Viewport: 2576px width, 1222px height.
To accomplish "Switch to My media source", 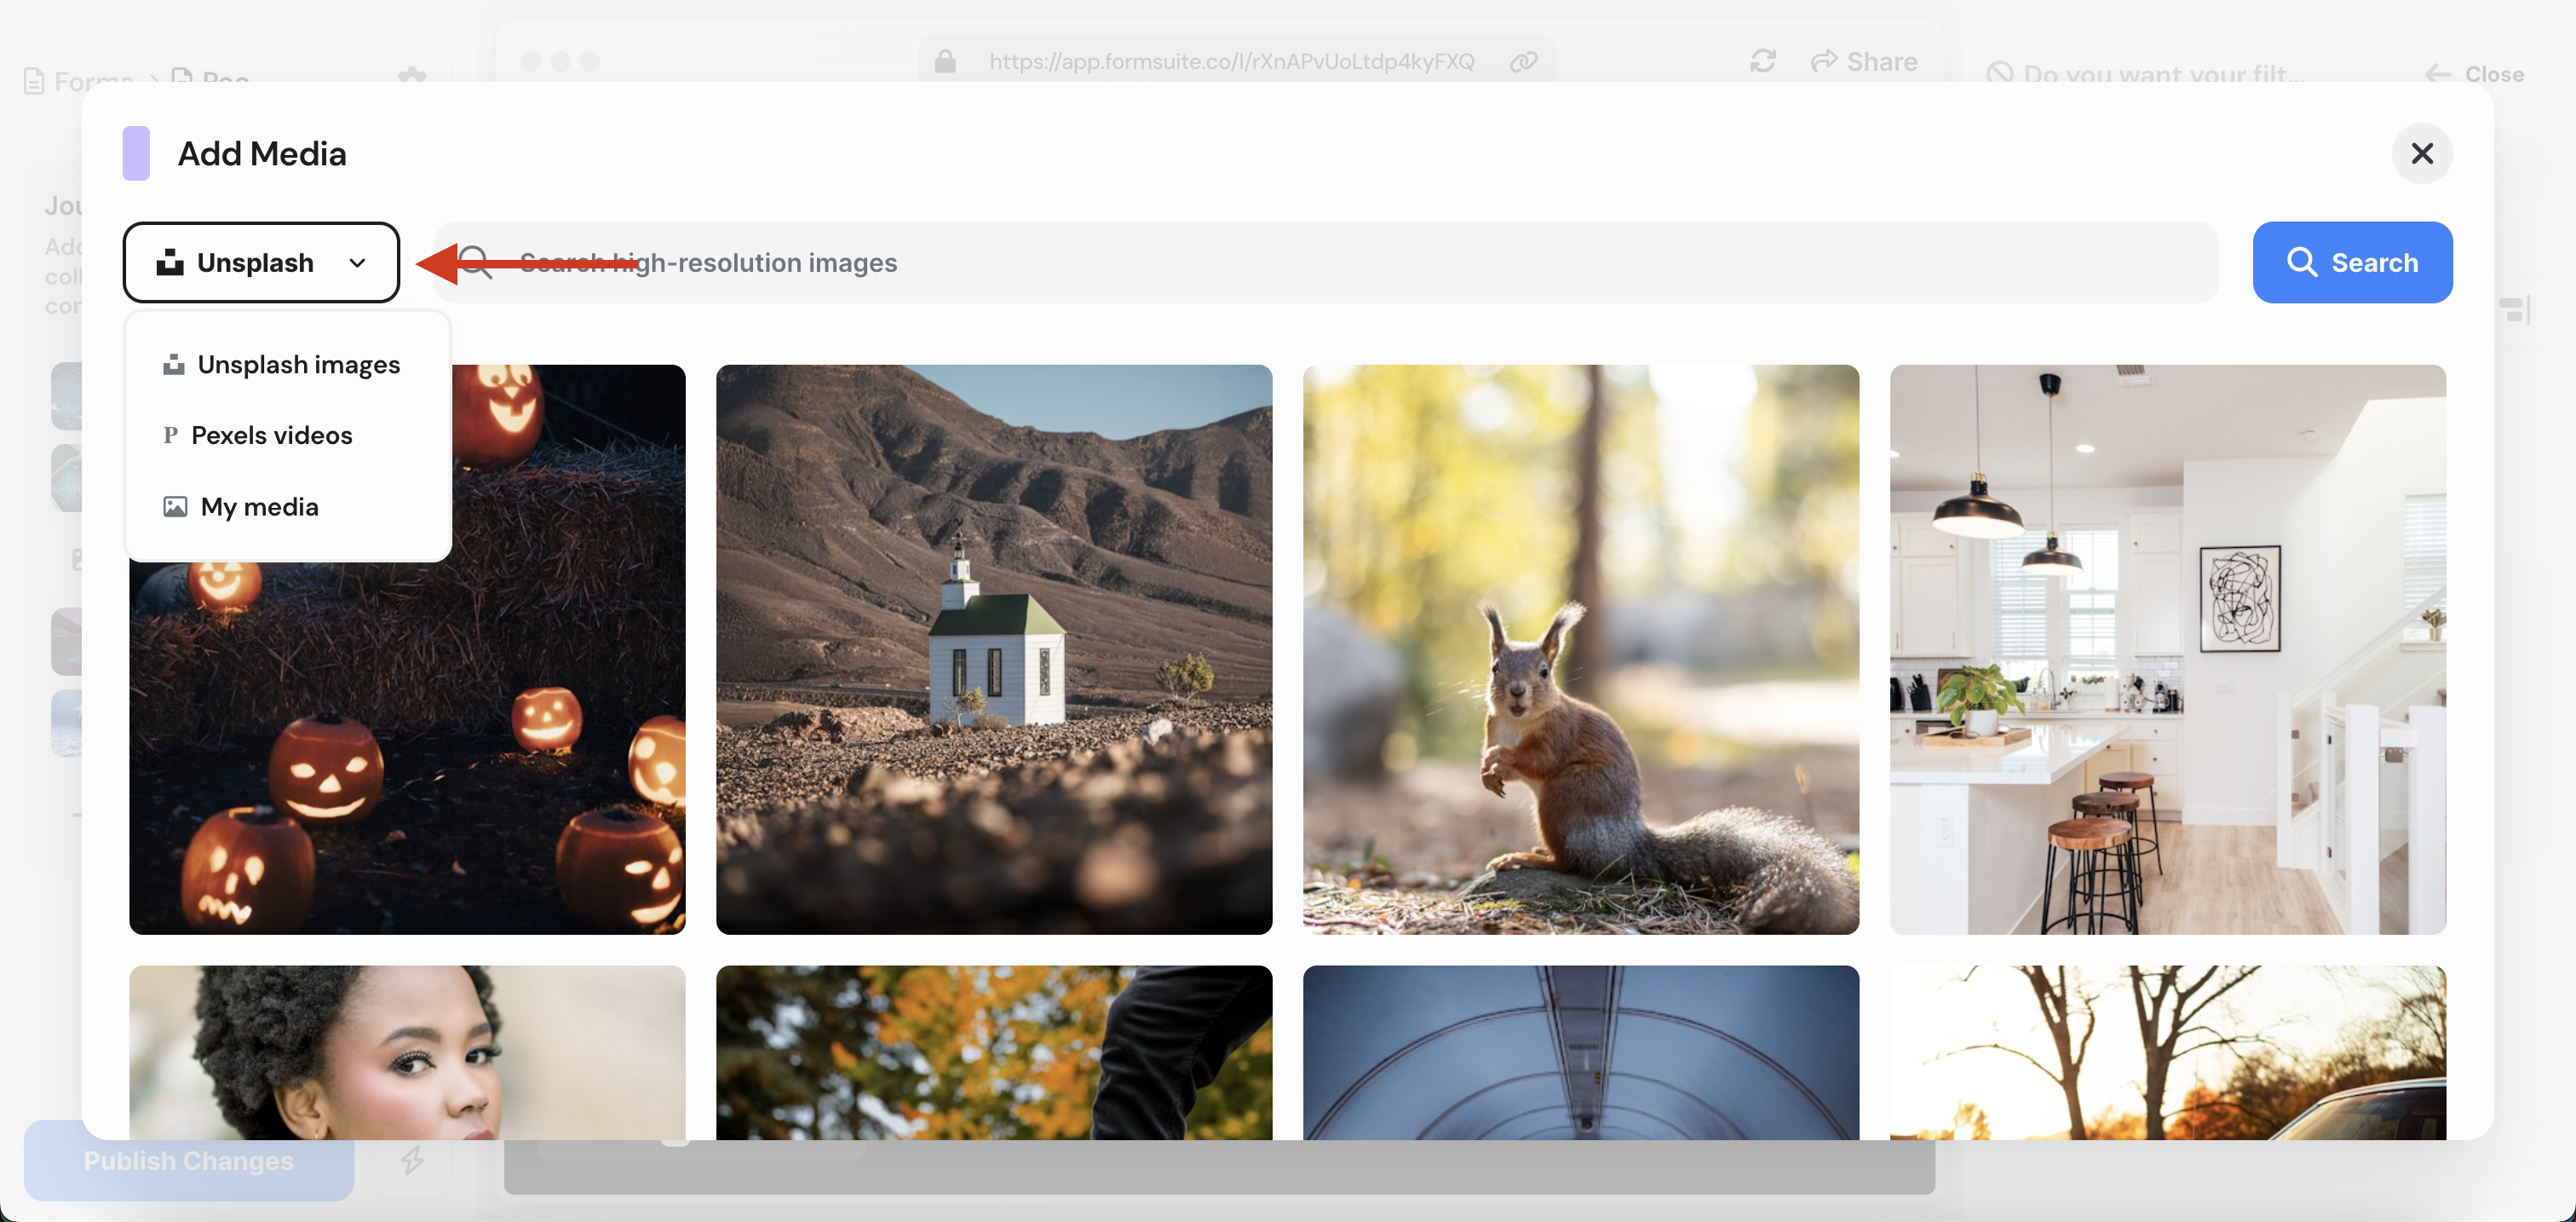I will [259, 506].
